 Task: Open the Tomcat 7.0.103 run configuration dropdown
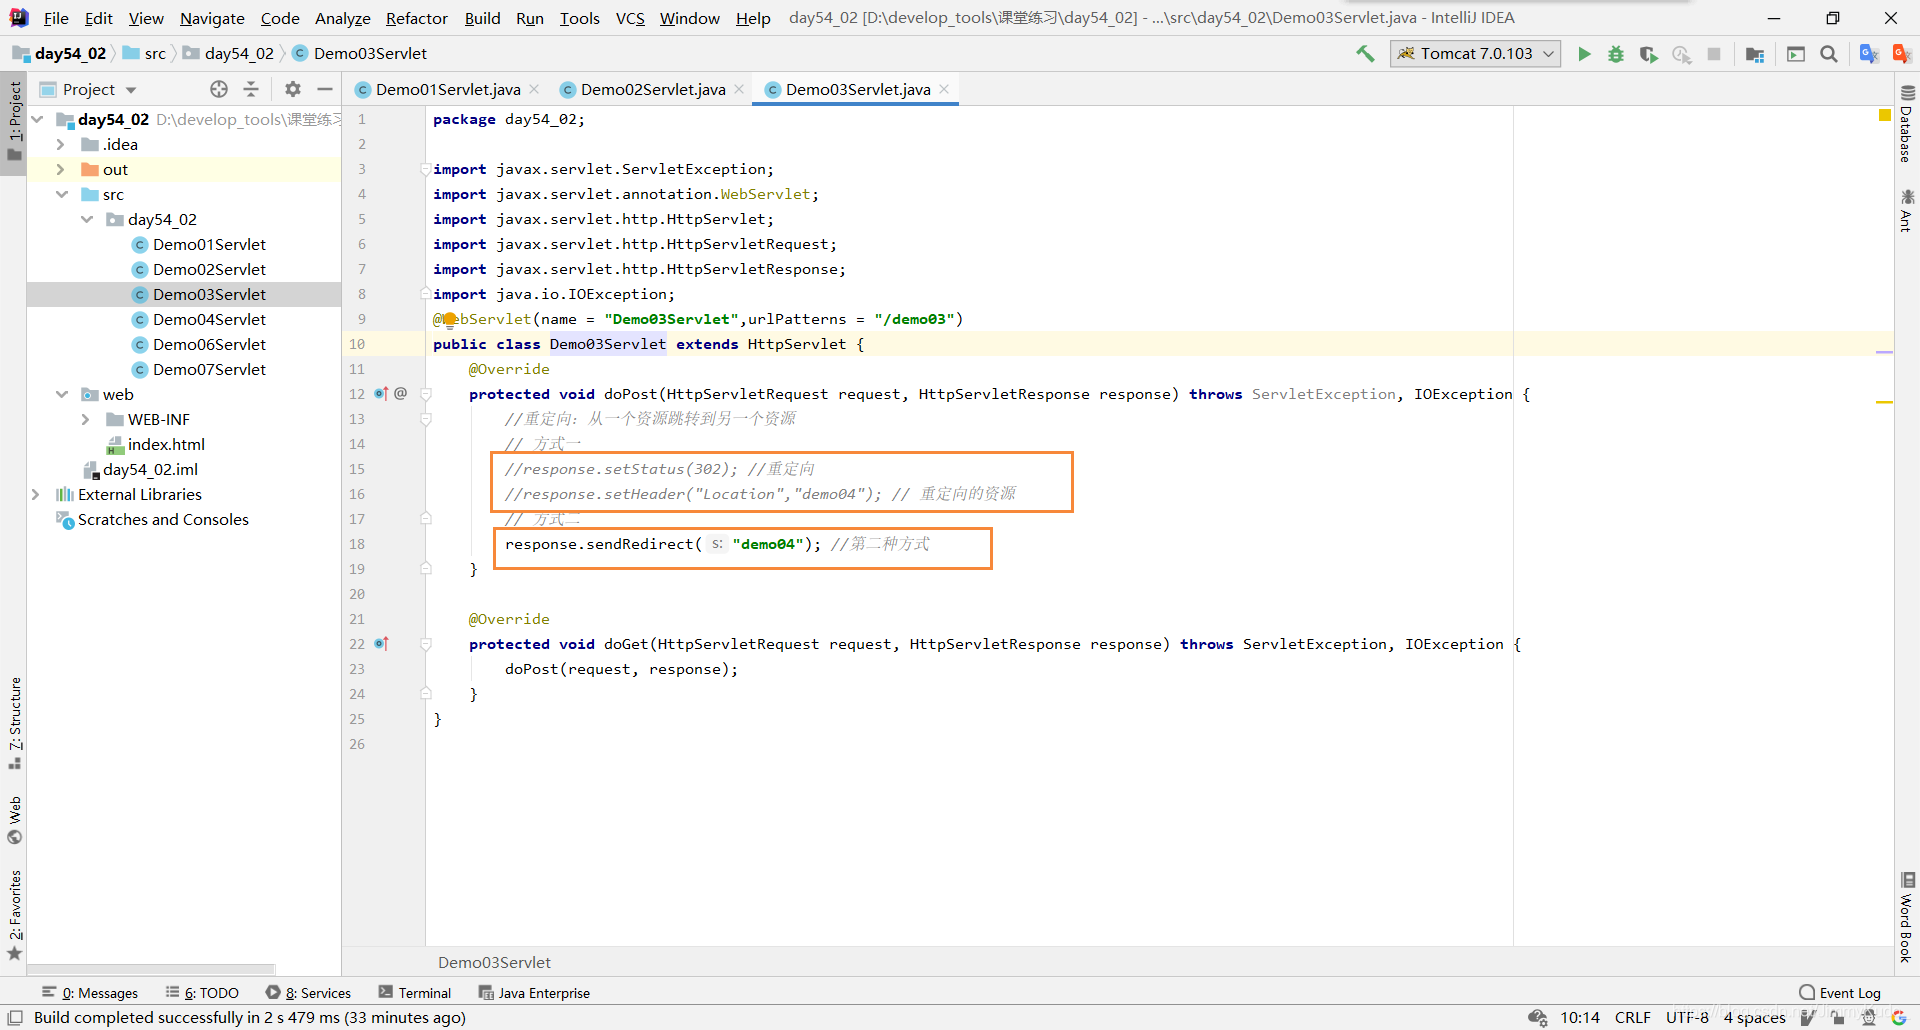1475,54
